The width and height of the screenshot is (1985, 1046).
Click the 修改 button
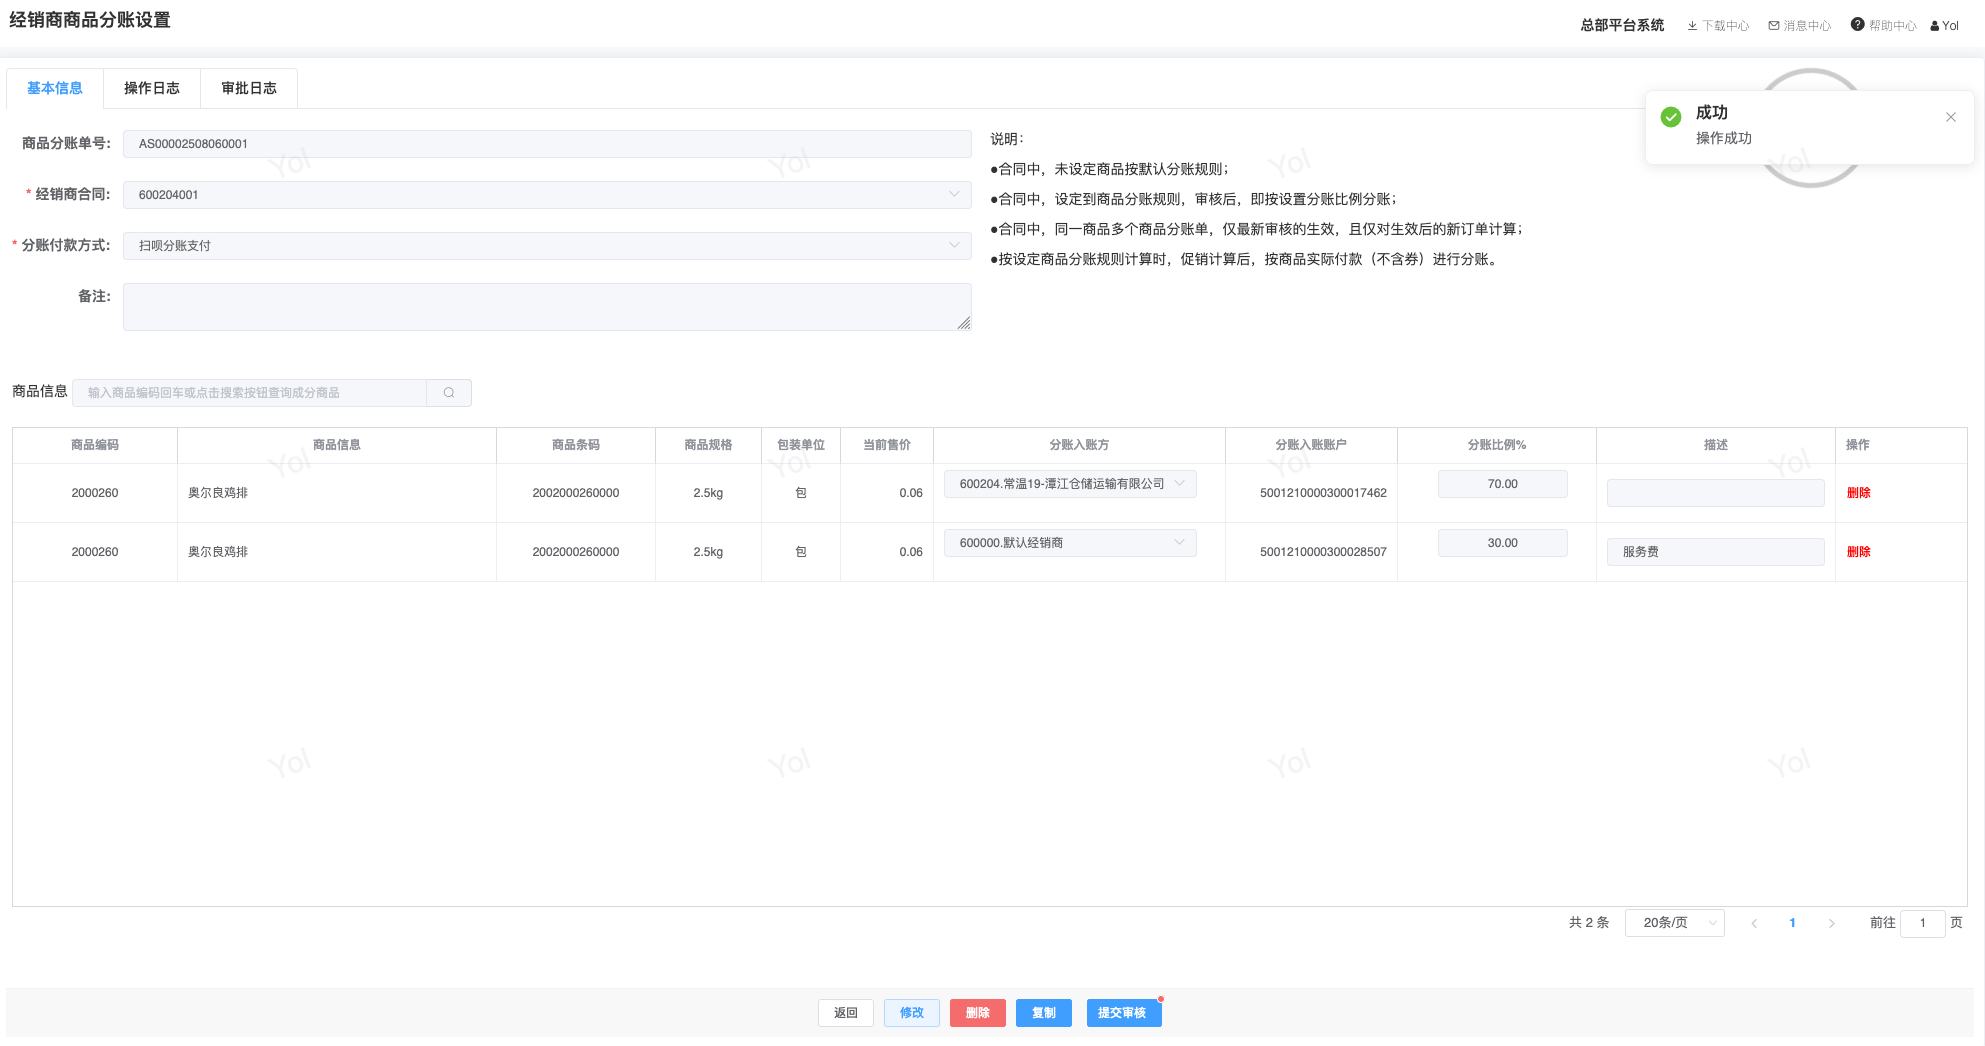(x=912, y=1013)
